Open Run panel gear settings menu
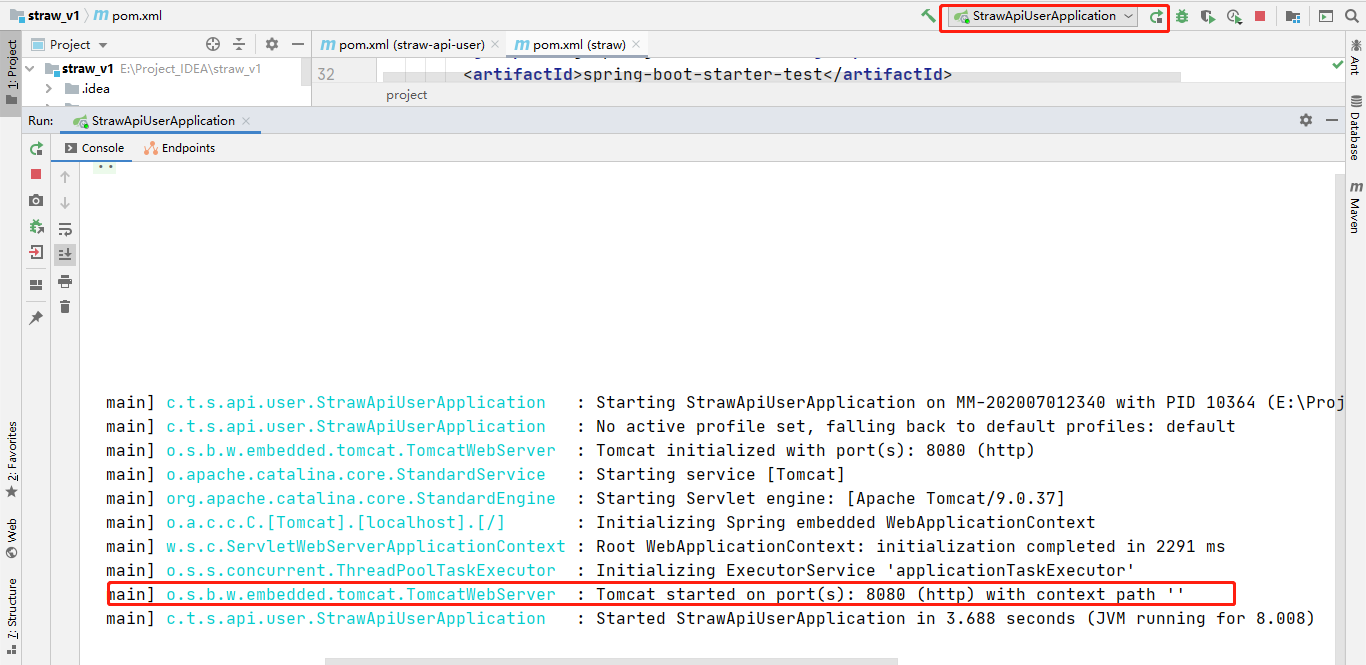This screenshot has height=665, width=1366. (x=1305, y=120)
